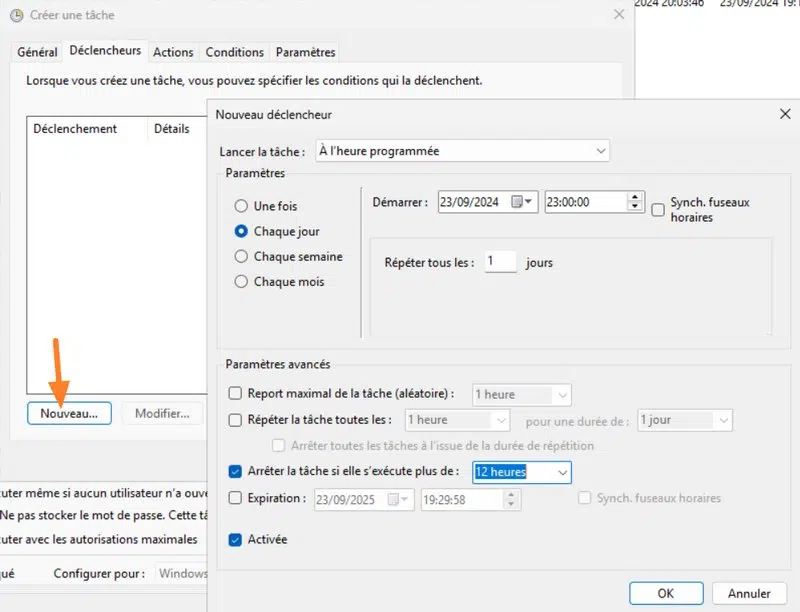This screenshot has width=800, height=612.
Task: Select the Chaque semaine radio option
Action: tap(241, 256)
